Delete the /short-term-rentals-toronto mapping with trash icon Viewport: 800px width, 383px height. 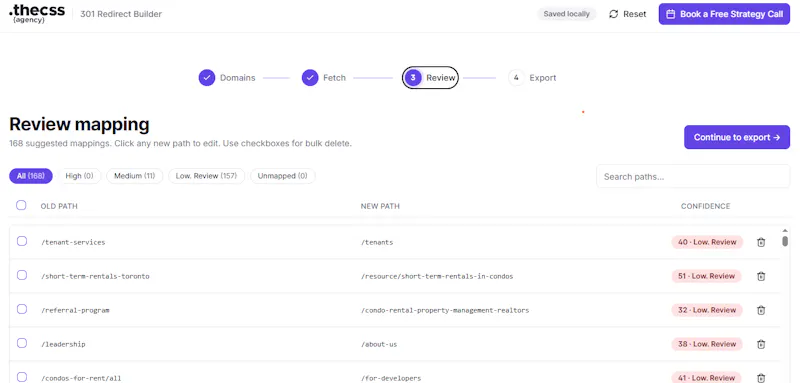click(761, 276)
